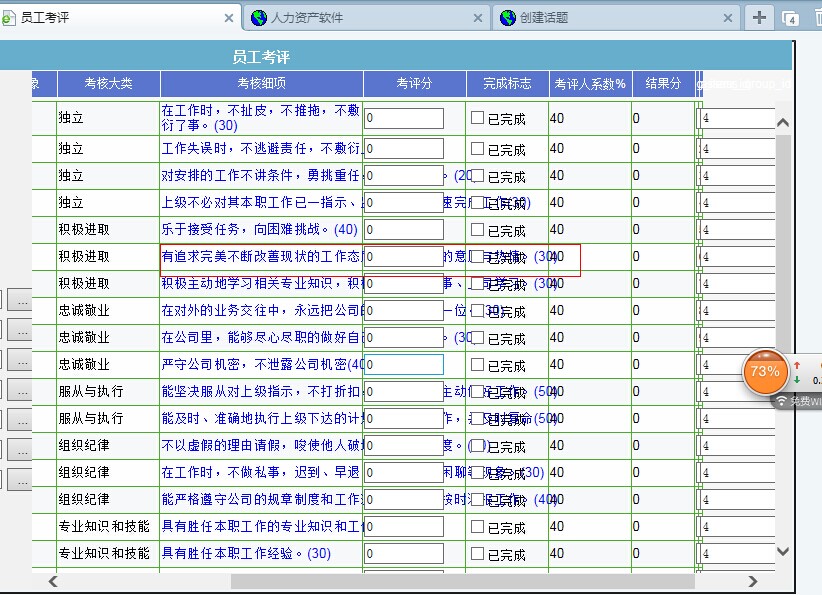Click the orange 73% floating ball
Screen dimensions: 822x595
765,371
